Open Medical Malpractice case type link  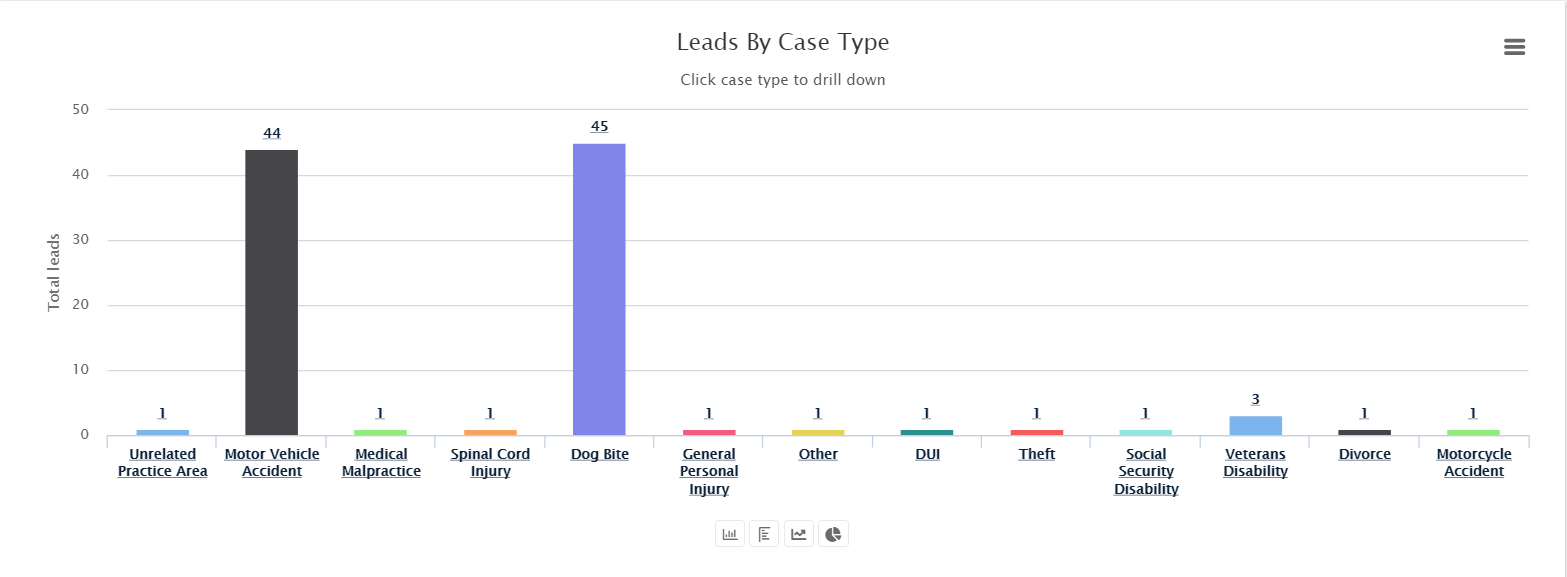pos(381,463)
